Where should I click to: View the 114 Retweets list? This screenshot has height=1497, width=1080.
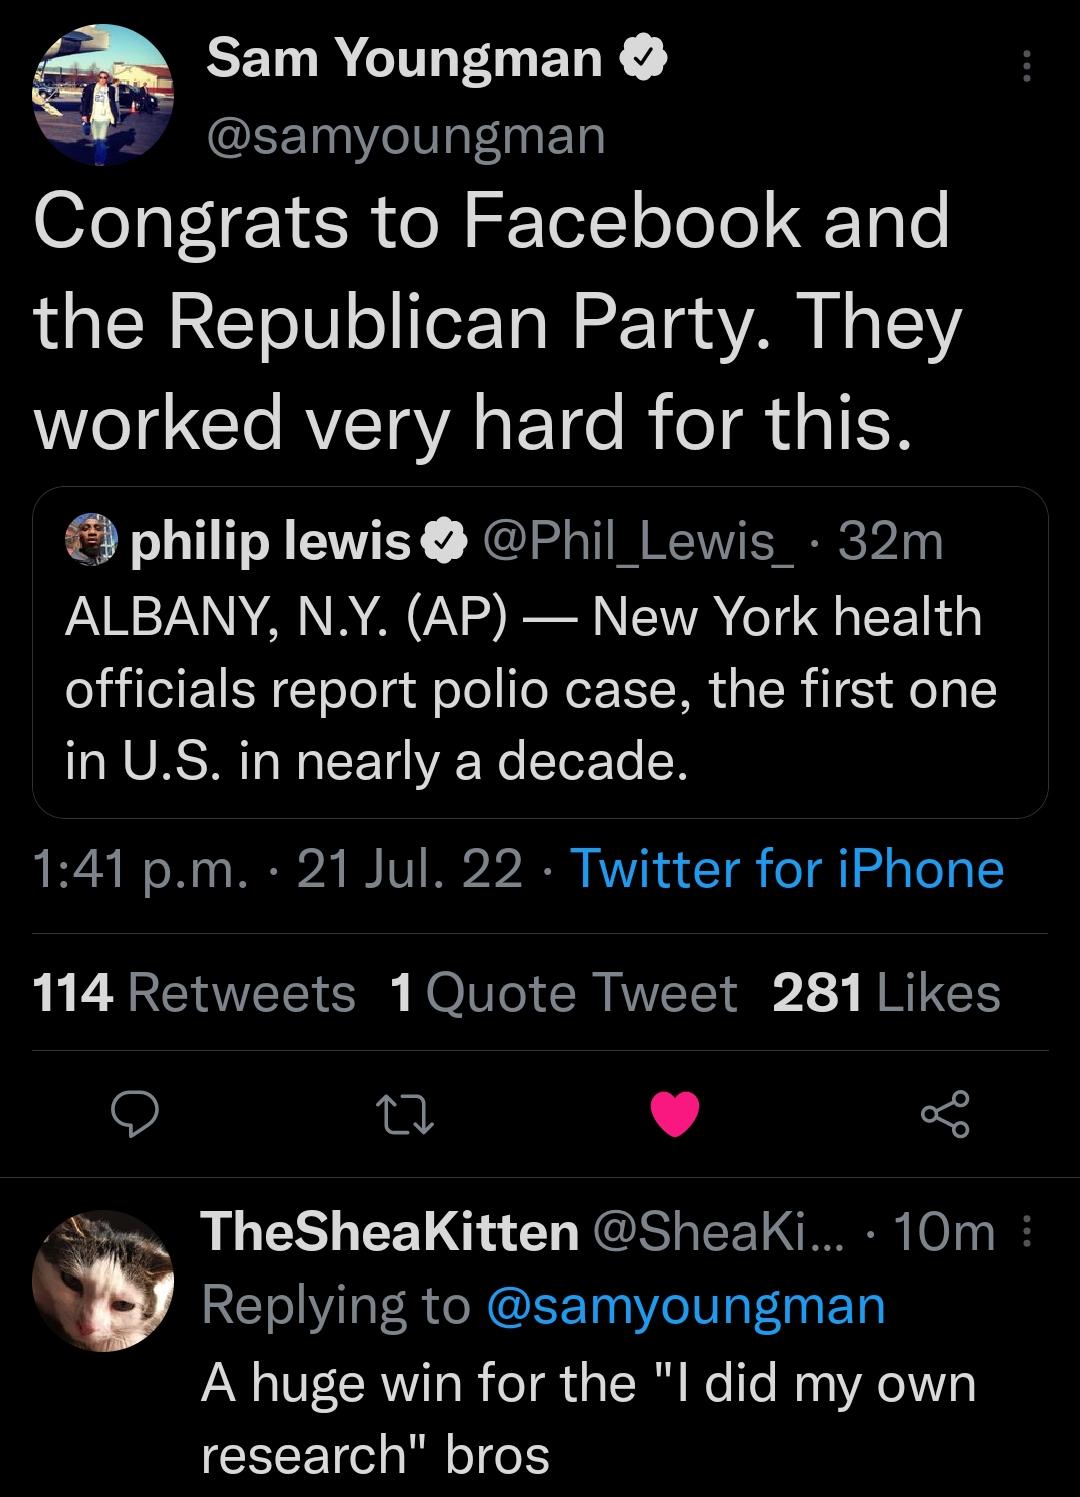click(192, 994)
